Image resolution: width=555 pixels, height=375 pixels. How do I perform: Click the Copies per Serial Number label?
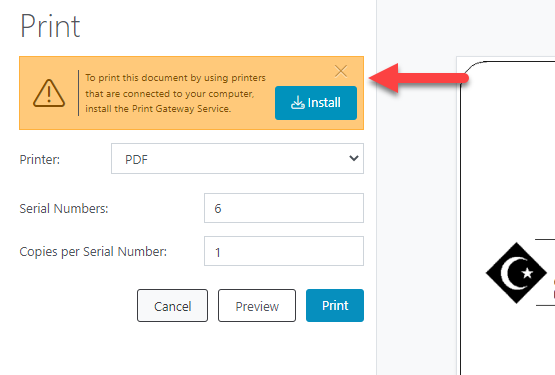93,252
